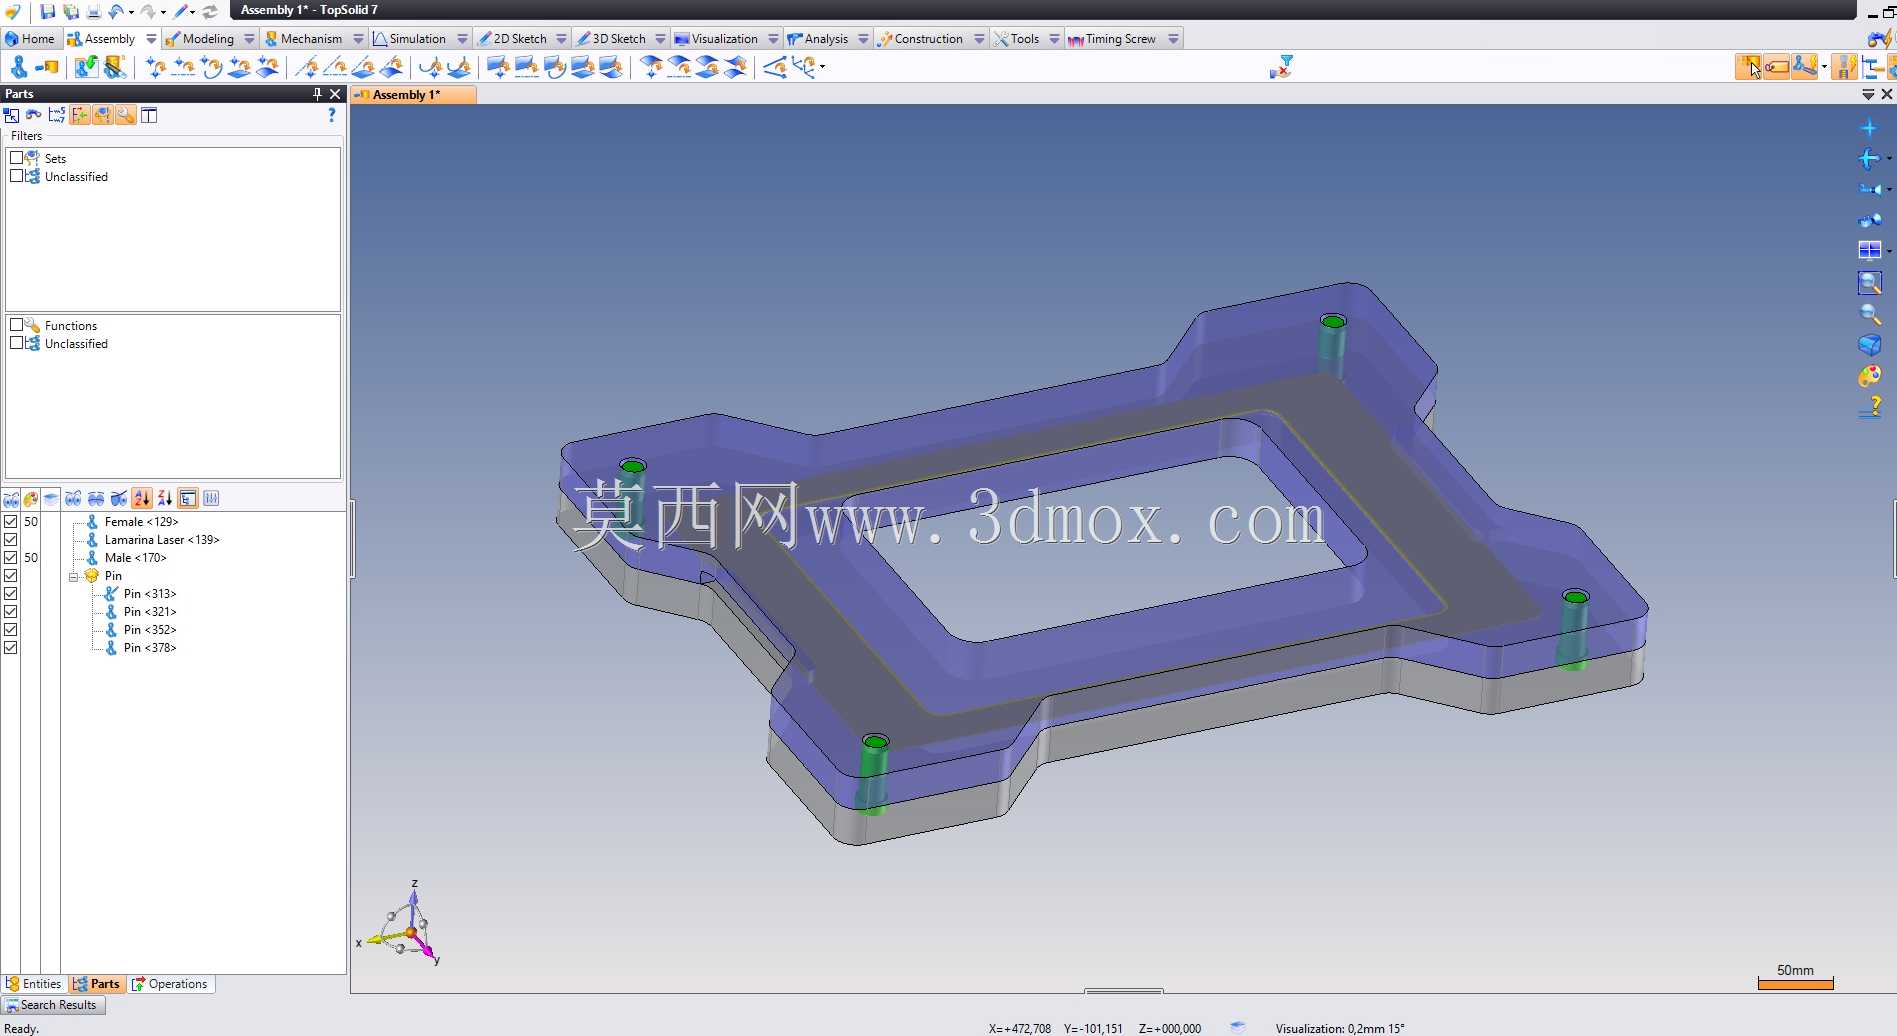The image size is (1897, 1036).
Task: Check the Sets filter checkbox
Action: pyautogui.click(x=16, y=157)
